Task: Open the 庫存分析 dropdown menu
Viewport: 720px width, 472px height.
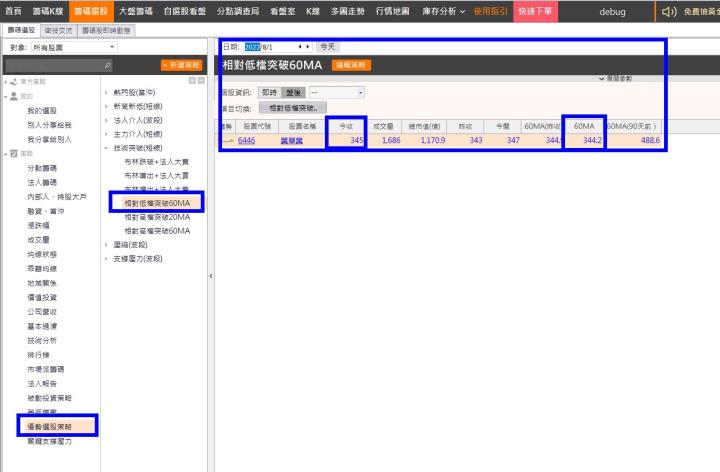Action: [x=444, y=11]
